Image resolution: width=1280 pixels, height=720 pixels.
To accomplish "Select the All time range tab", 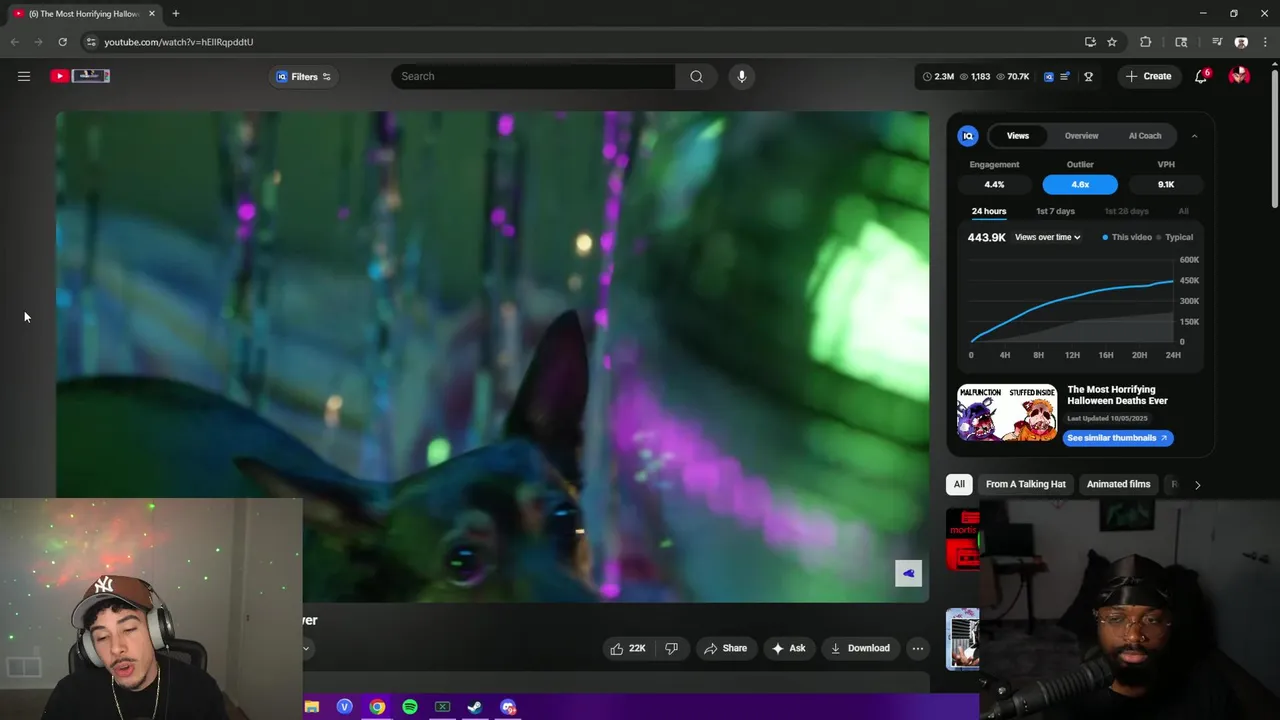I will [1183, 211].
